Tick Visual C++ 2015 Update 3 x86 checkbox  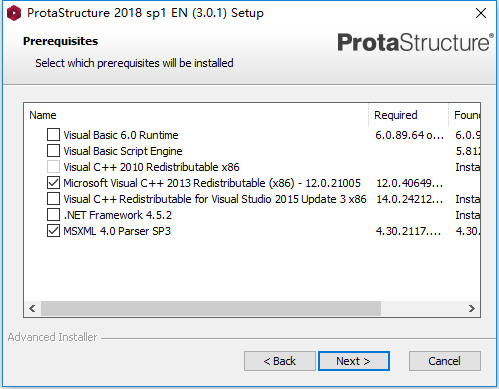pos(53,199)
